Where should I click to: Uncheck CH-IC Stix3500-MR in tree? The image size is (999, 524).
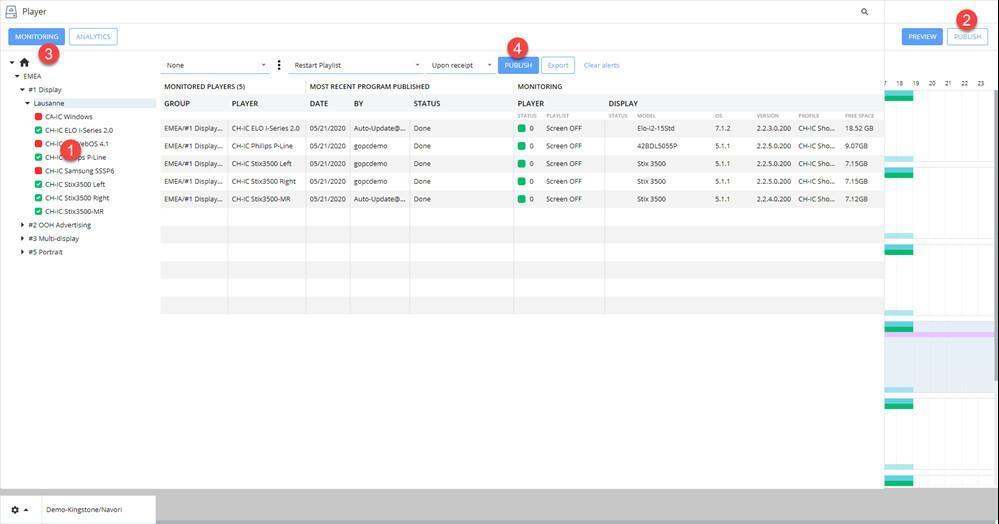click(38, 211)
